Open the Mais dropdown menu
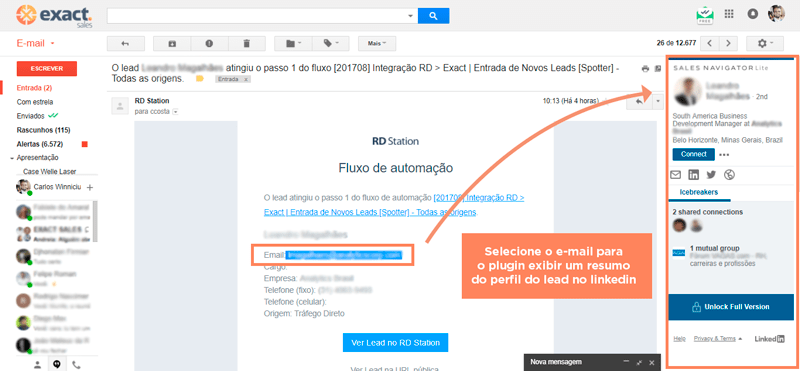 377,43
